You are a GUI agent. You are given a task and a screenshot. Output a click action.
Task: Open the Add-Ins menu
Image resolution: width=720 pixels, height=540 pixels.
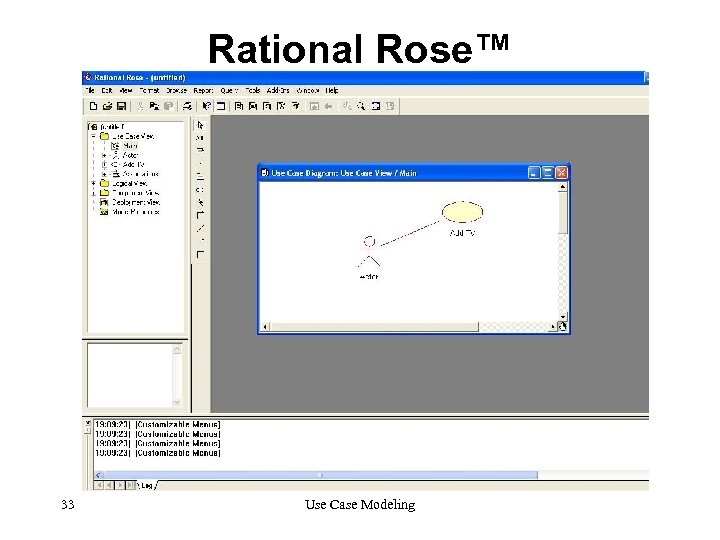(x=278, y=90)
